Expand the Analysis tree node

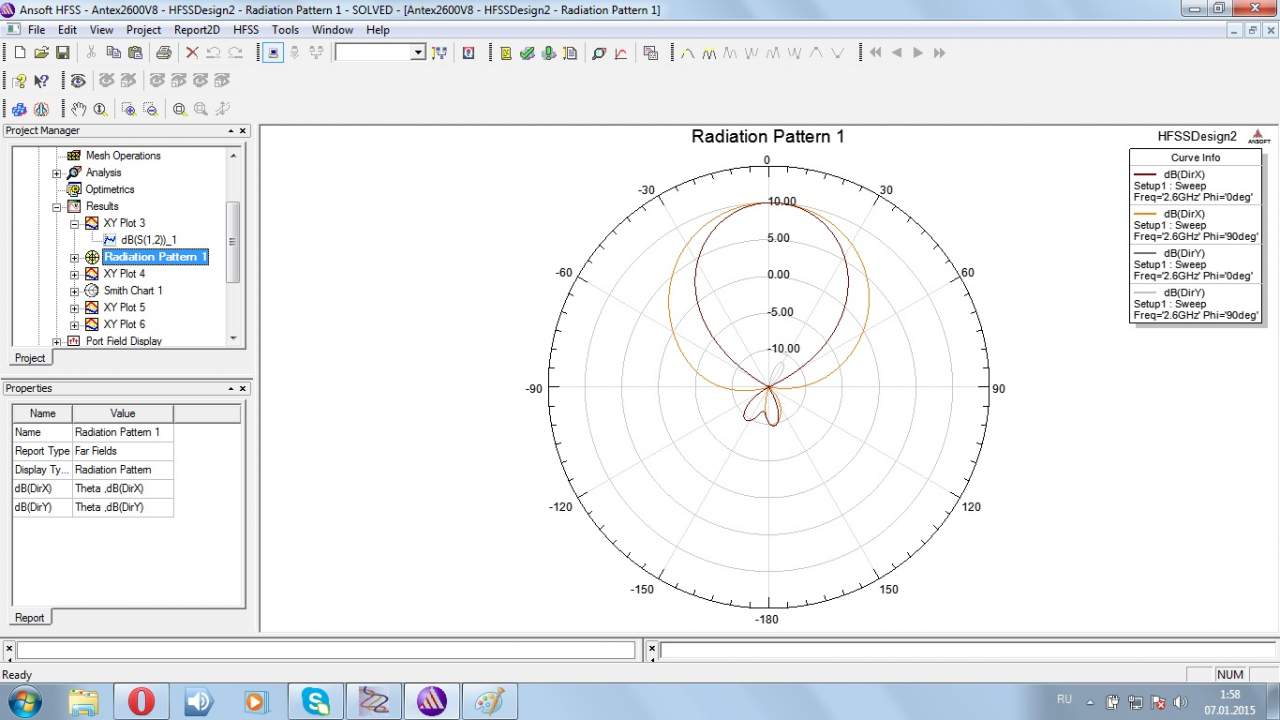pyautogui.click(x=57, y=173)
